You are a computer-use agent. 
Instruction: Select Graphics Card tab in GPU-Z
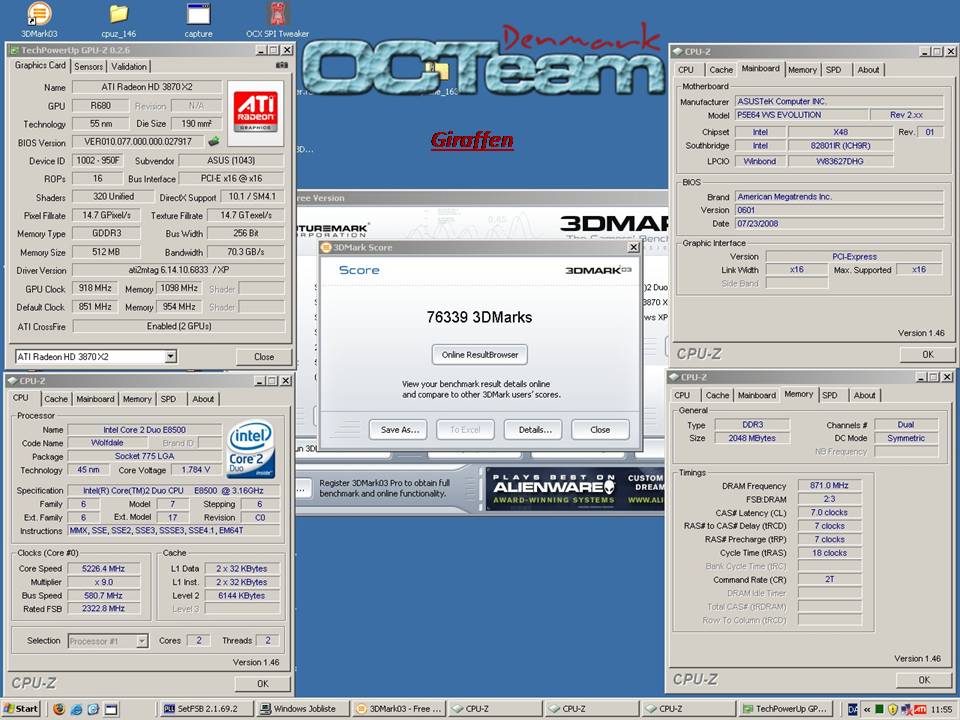click(40, 65)
